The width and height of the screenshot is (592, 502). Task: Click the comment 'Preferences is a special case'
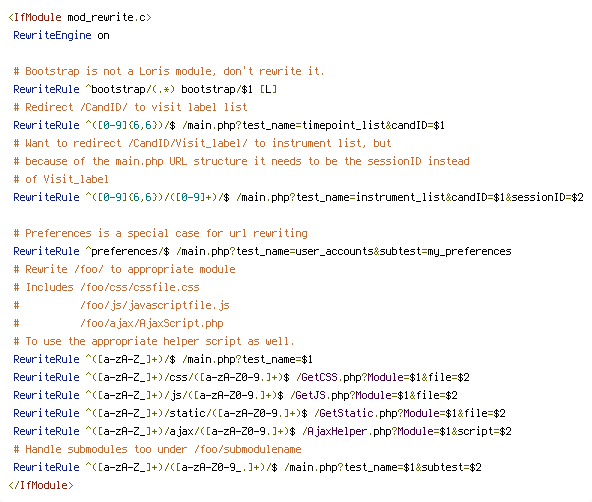point(160,233)
